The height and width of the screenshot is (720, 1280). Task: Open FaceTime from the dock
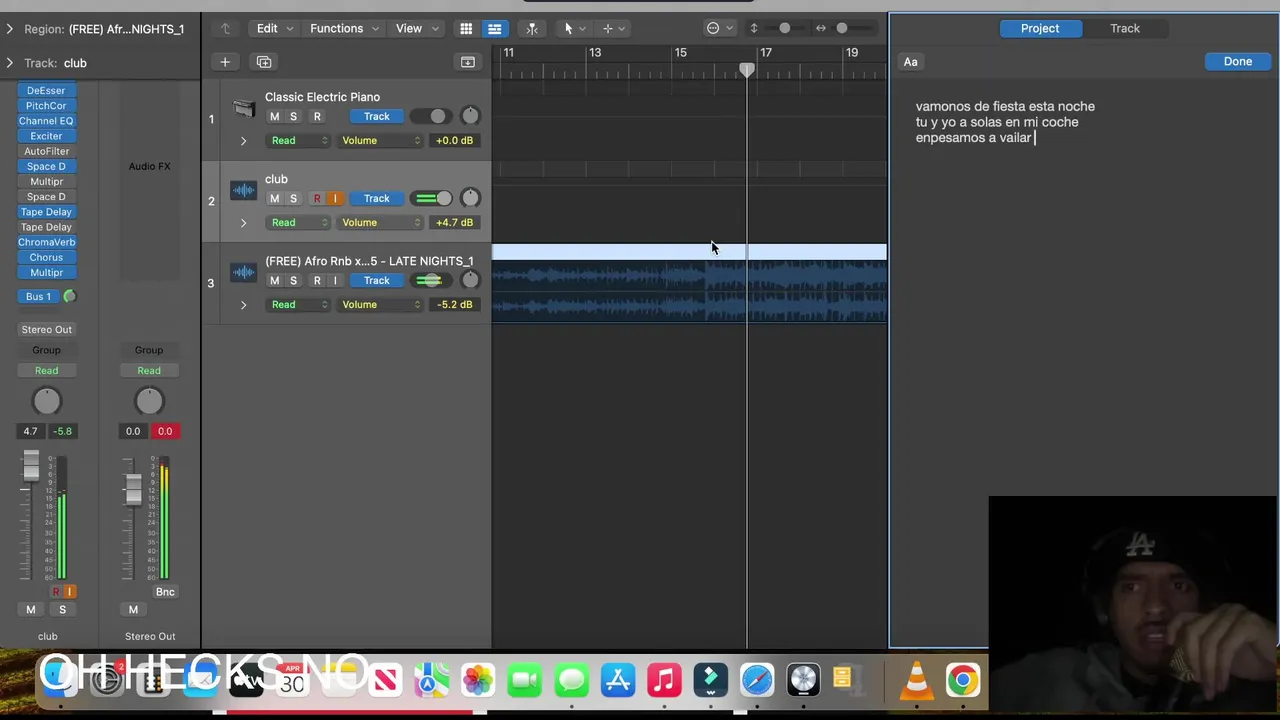525,681
